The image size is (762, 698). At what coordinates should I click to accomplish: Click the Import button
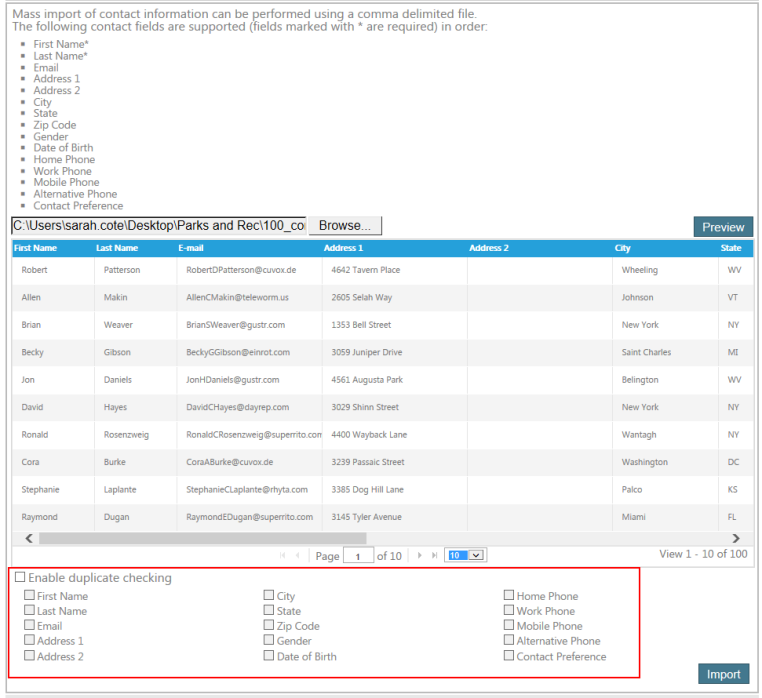click(x=723, y=674)
